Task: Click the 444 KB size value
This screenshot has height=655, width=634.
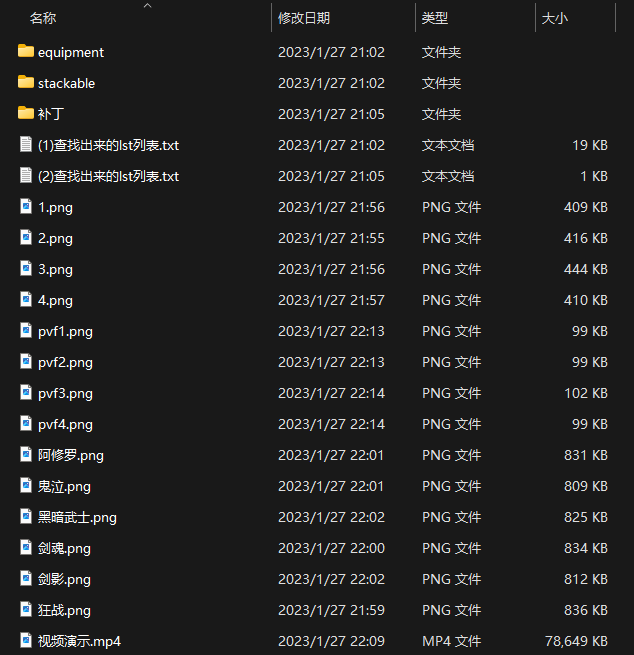Action: [x=586, y=269]
